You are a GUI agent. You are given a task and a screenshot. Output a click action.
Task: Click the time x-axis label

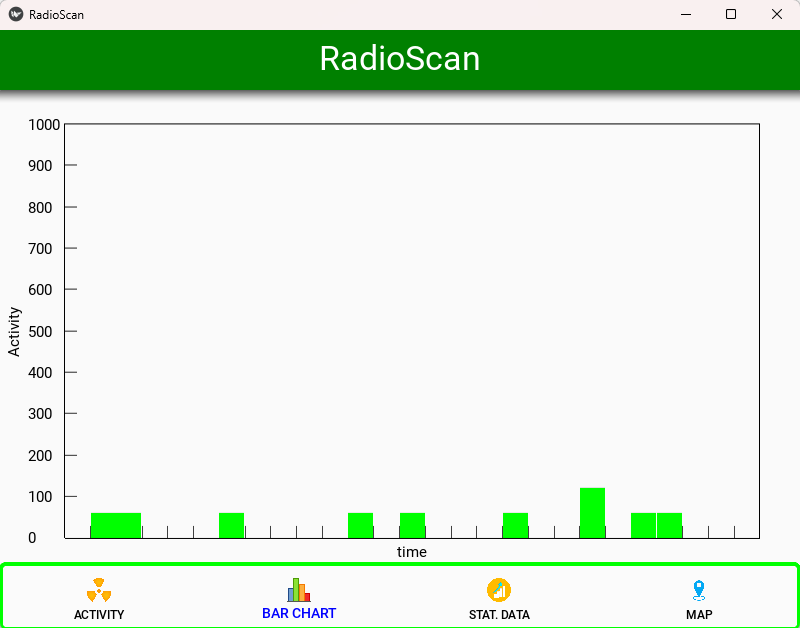(411, 552)
